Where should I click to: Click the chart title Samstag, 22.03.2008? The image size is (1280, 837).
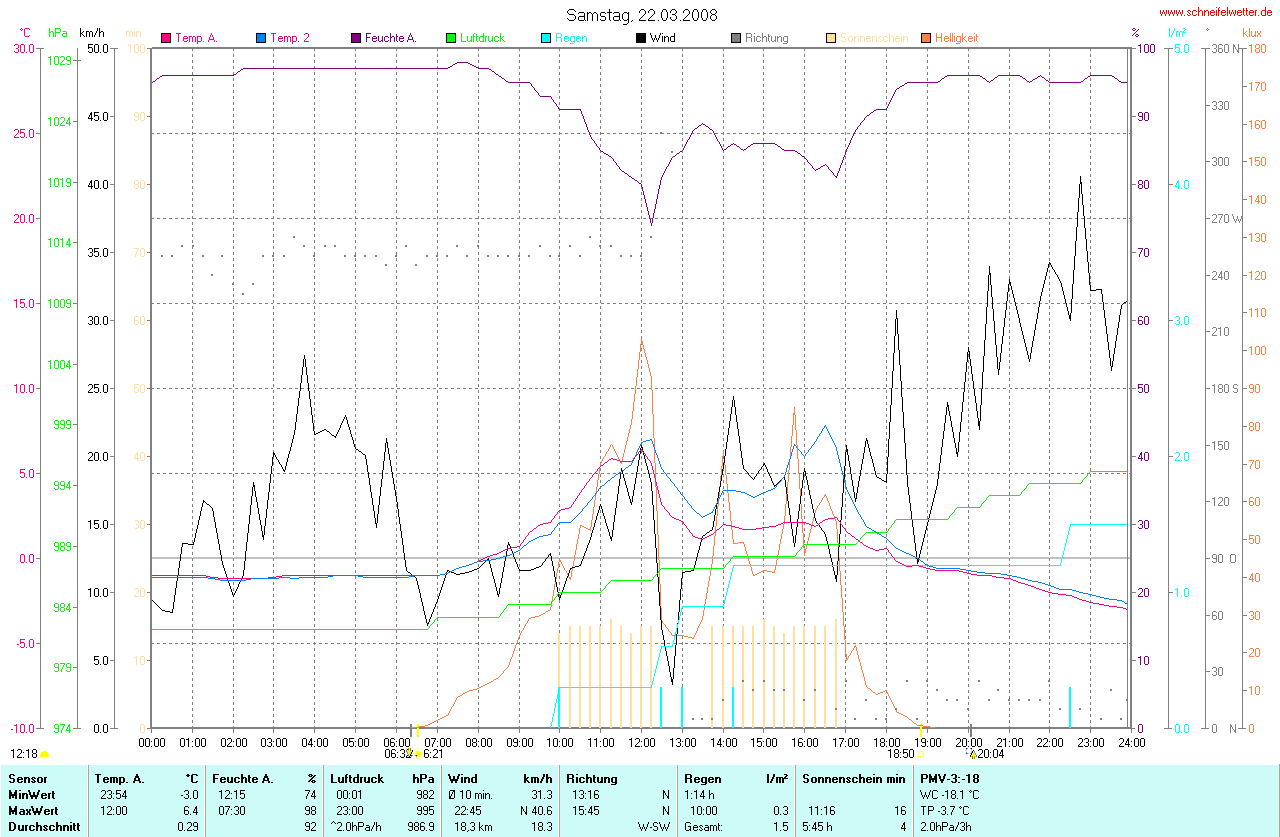pyautogui.click(x=641, y=14)
